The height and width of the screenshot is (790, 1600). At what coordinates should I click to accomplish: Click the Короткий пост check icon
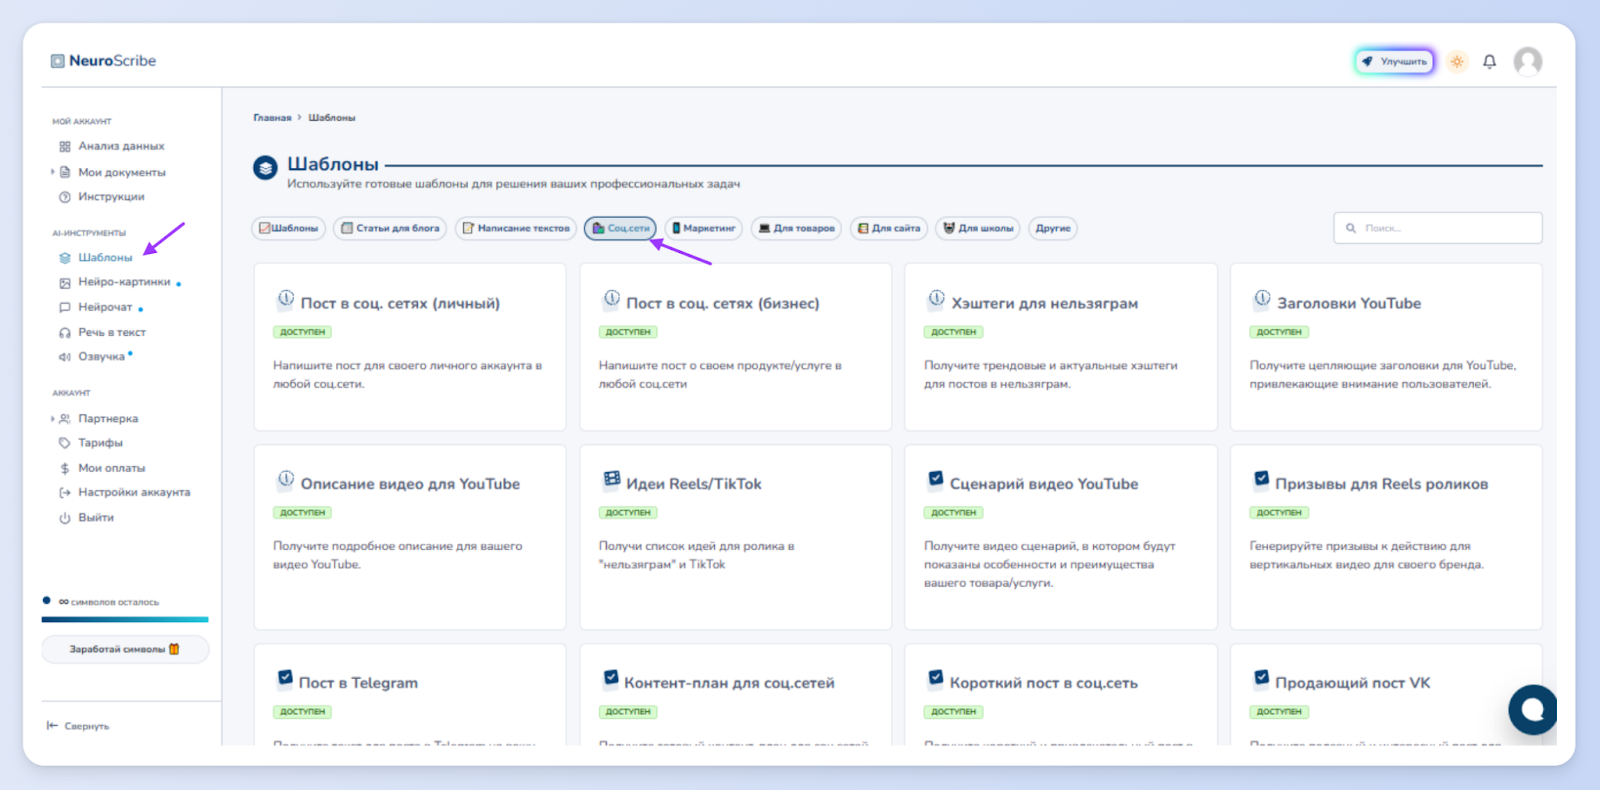tap(936, 678)
